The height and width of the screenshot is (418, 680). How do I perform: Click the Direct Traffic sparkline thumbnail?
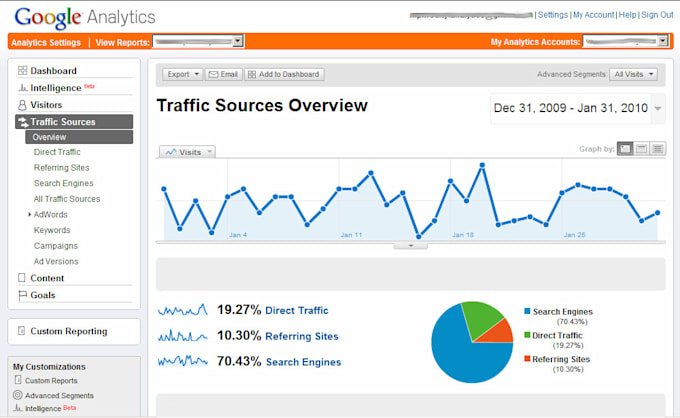click(183, 310)
